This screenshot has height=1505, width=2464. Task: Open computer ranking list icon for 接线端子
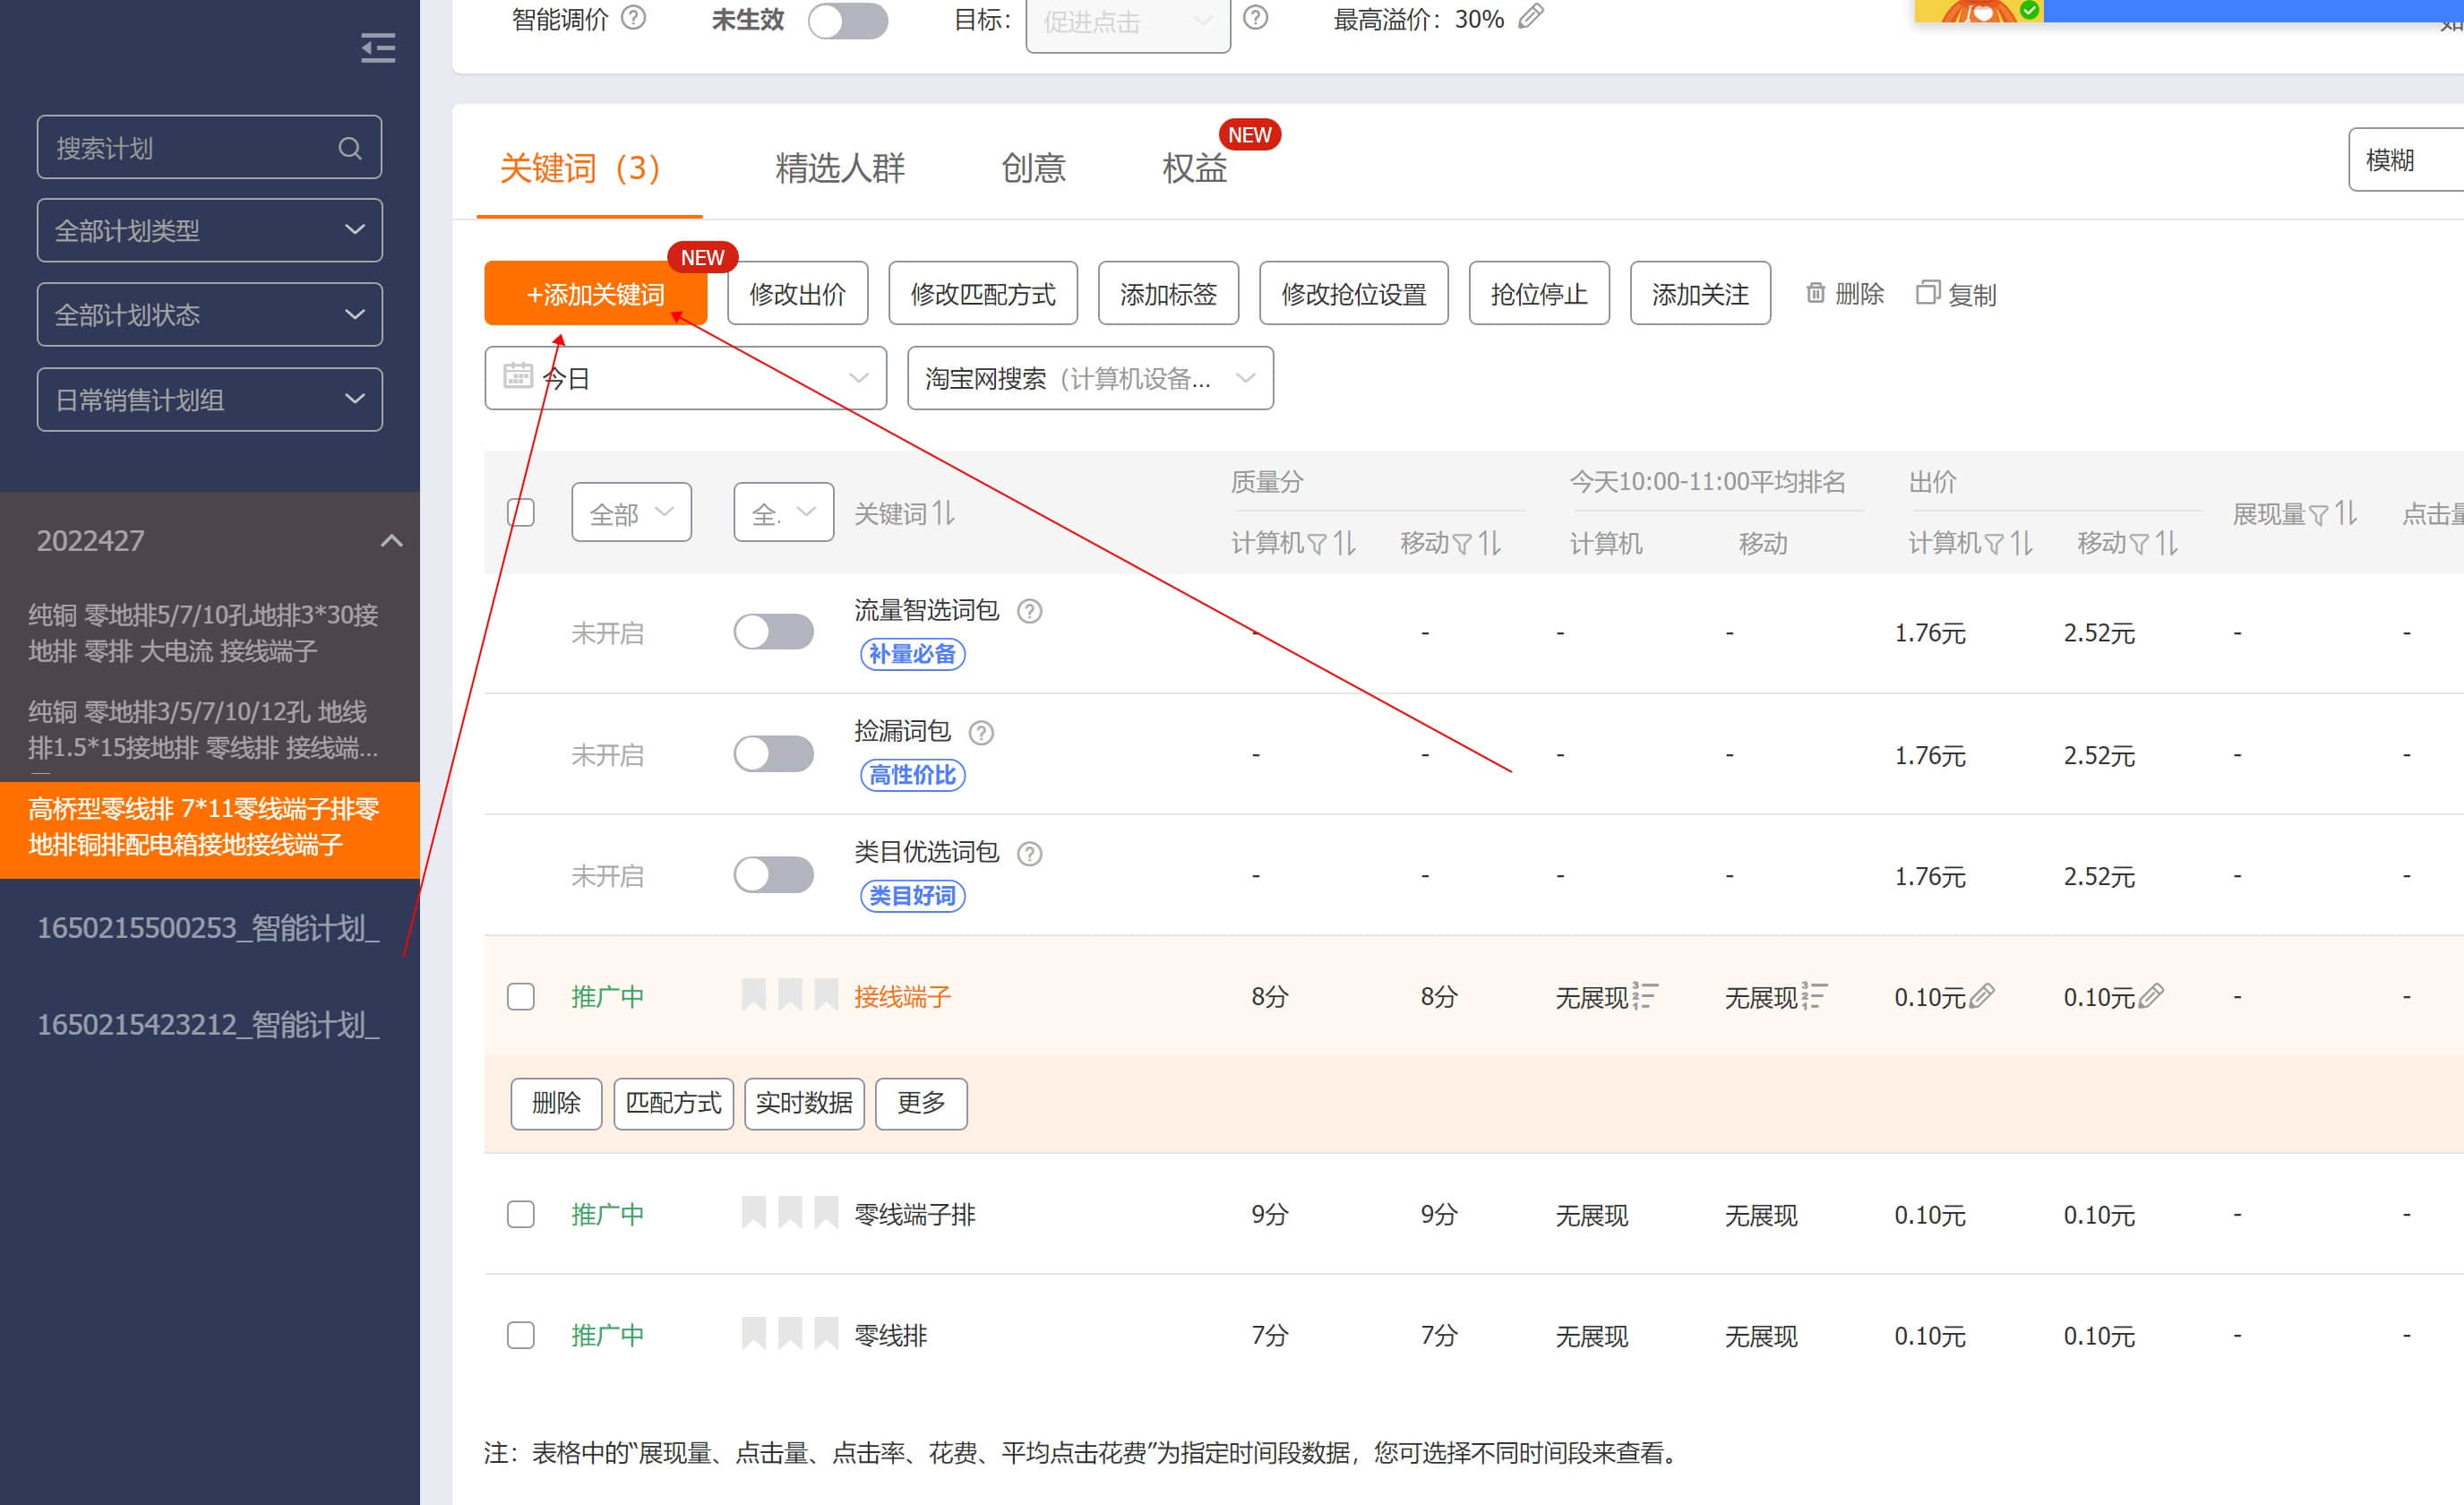1645,996
